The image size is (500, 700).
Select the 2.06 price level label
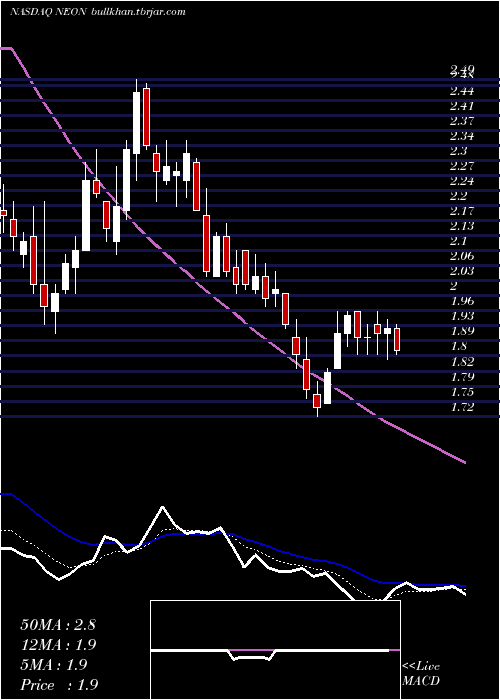(x=462, y=256)
